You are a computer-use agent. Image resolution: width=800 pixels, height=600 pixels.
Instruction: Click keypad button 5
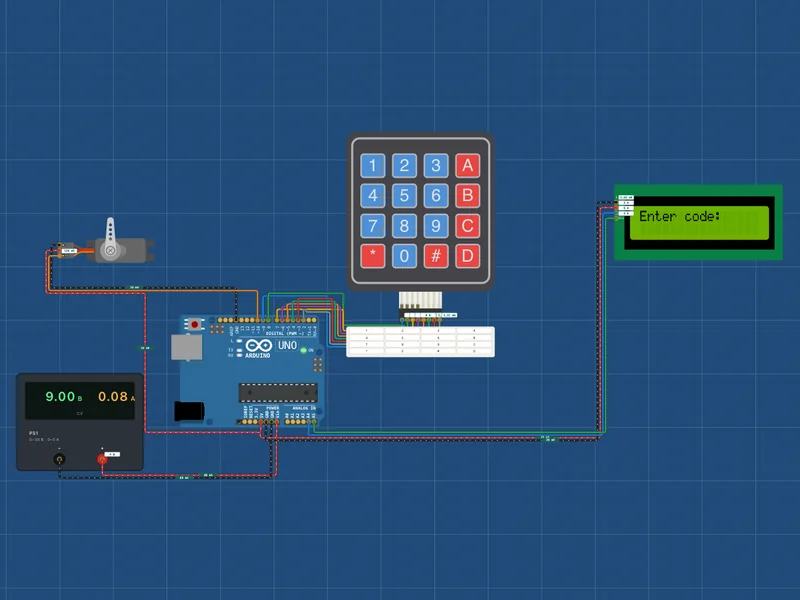(x=404, y=195)
